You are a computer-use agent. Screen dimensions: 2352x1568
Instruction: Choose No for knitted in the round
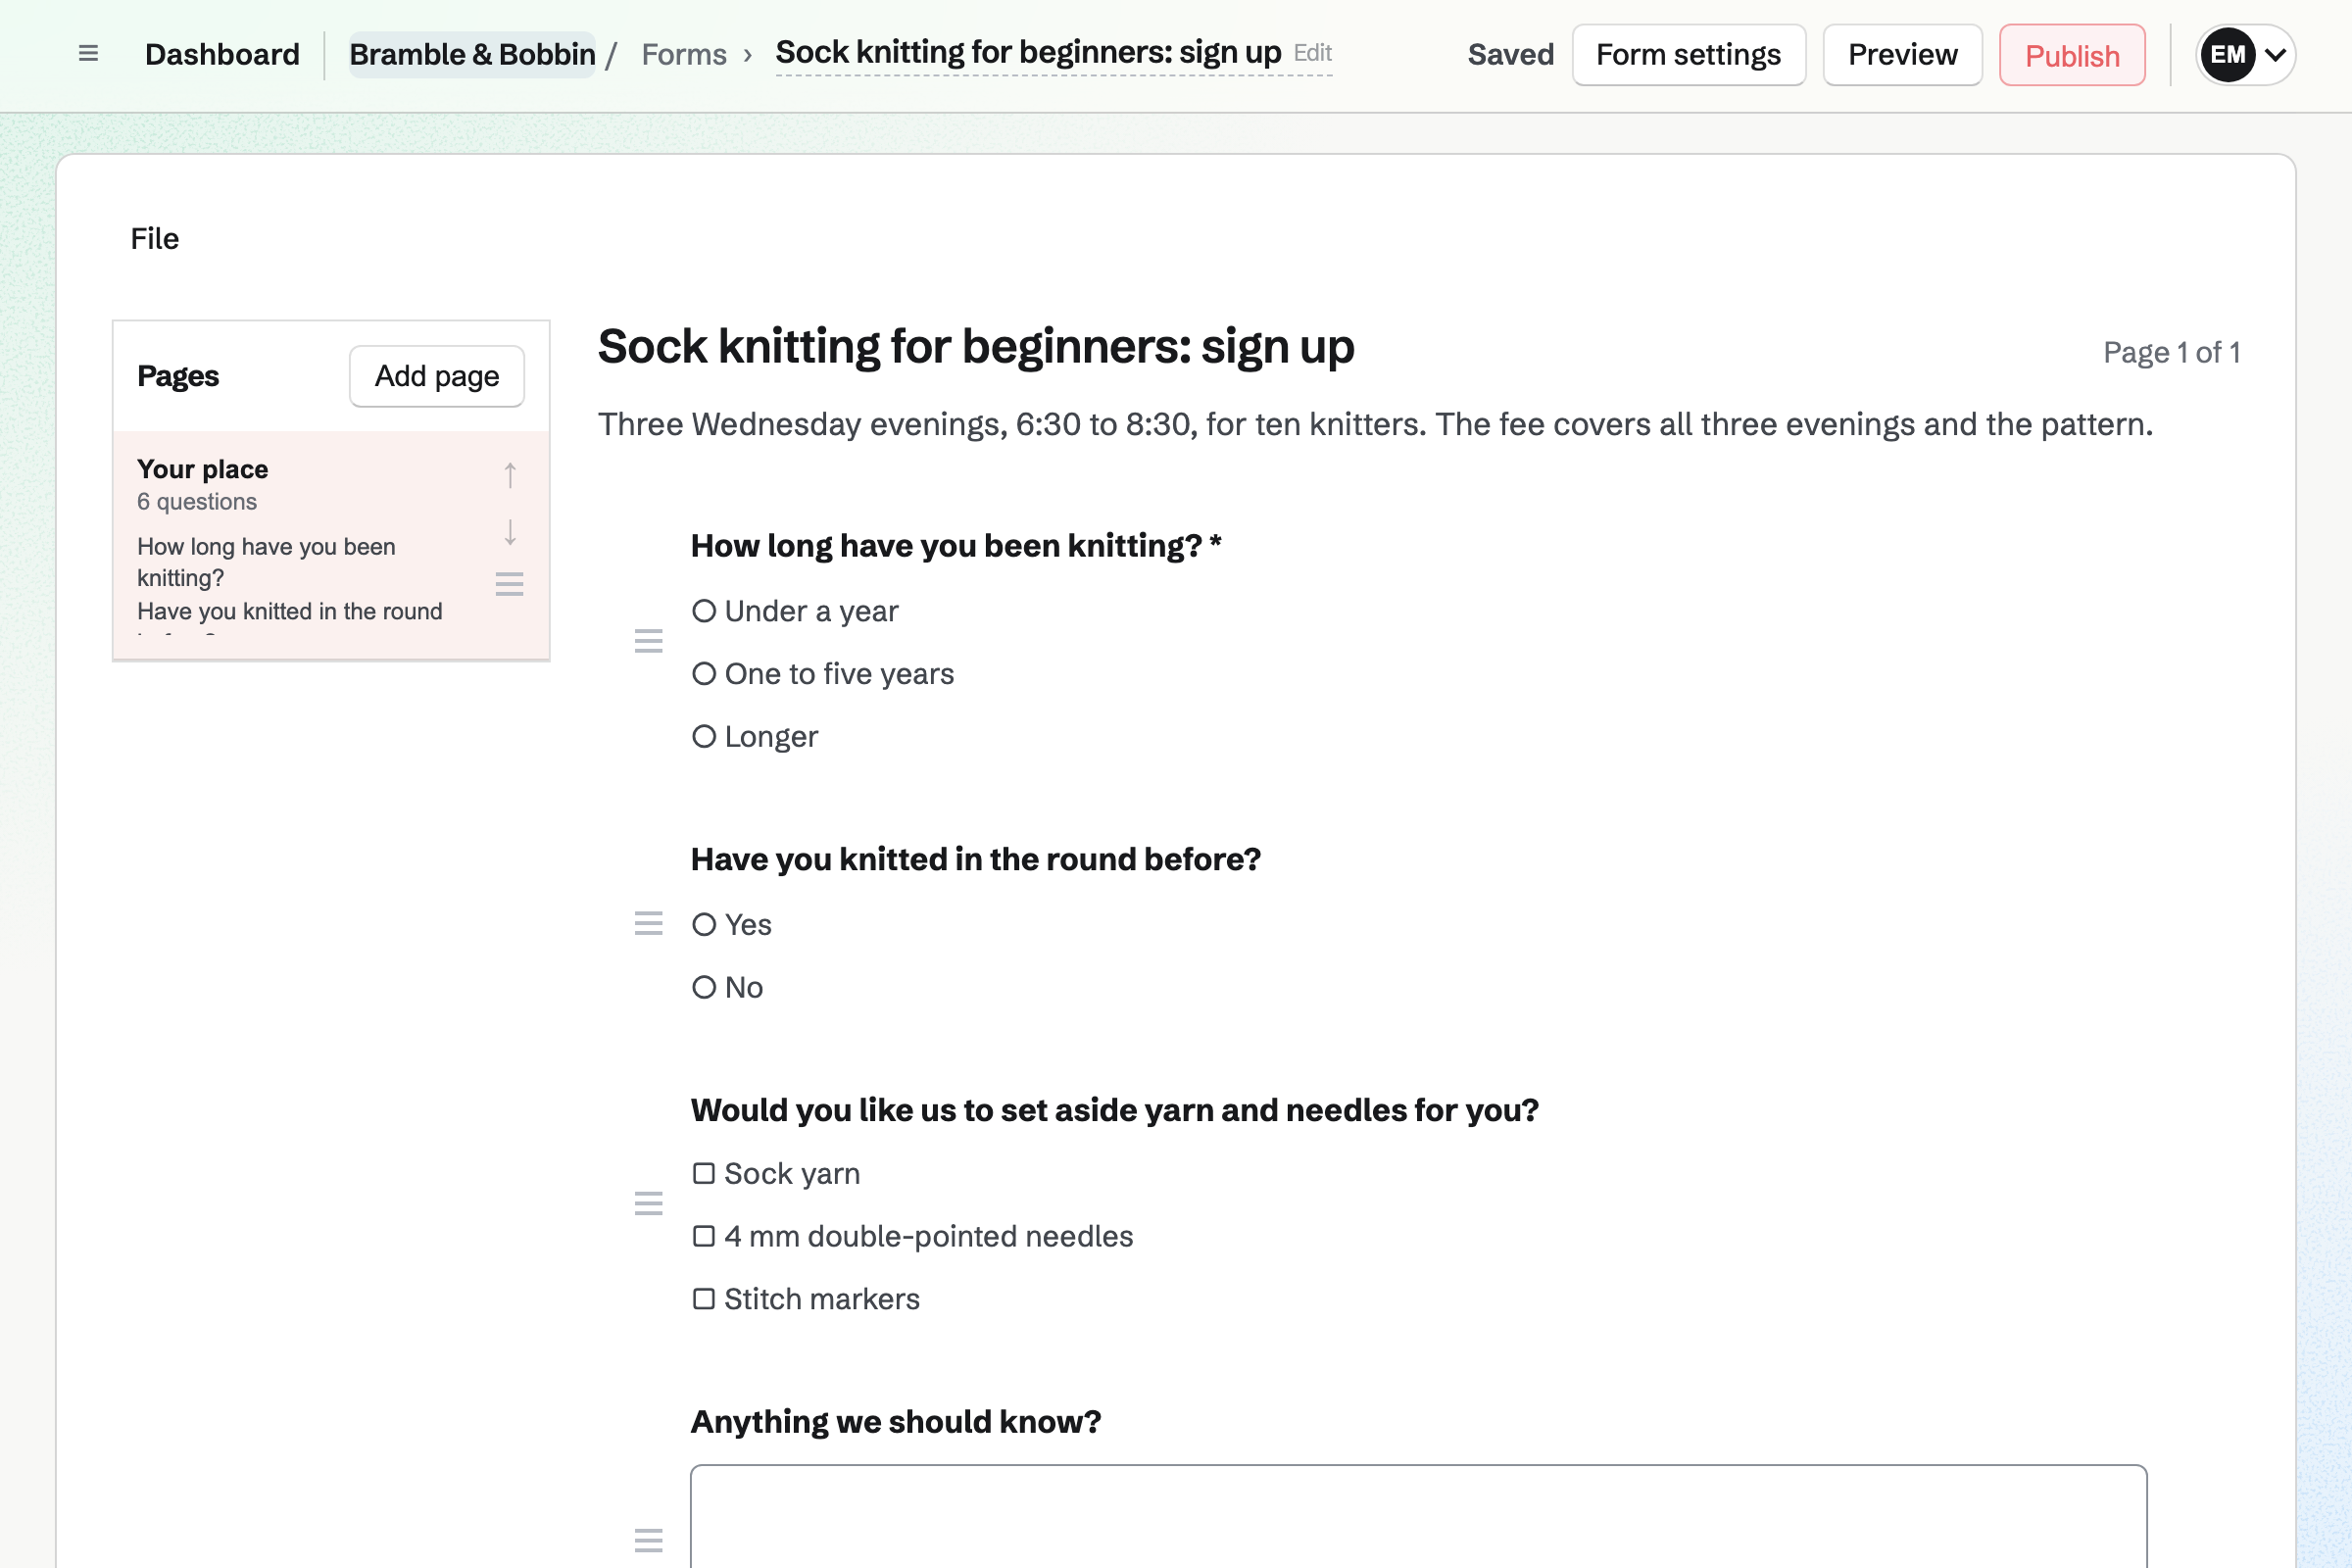704,988
